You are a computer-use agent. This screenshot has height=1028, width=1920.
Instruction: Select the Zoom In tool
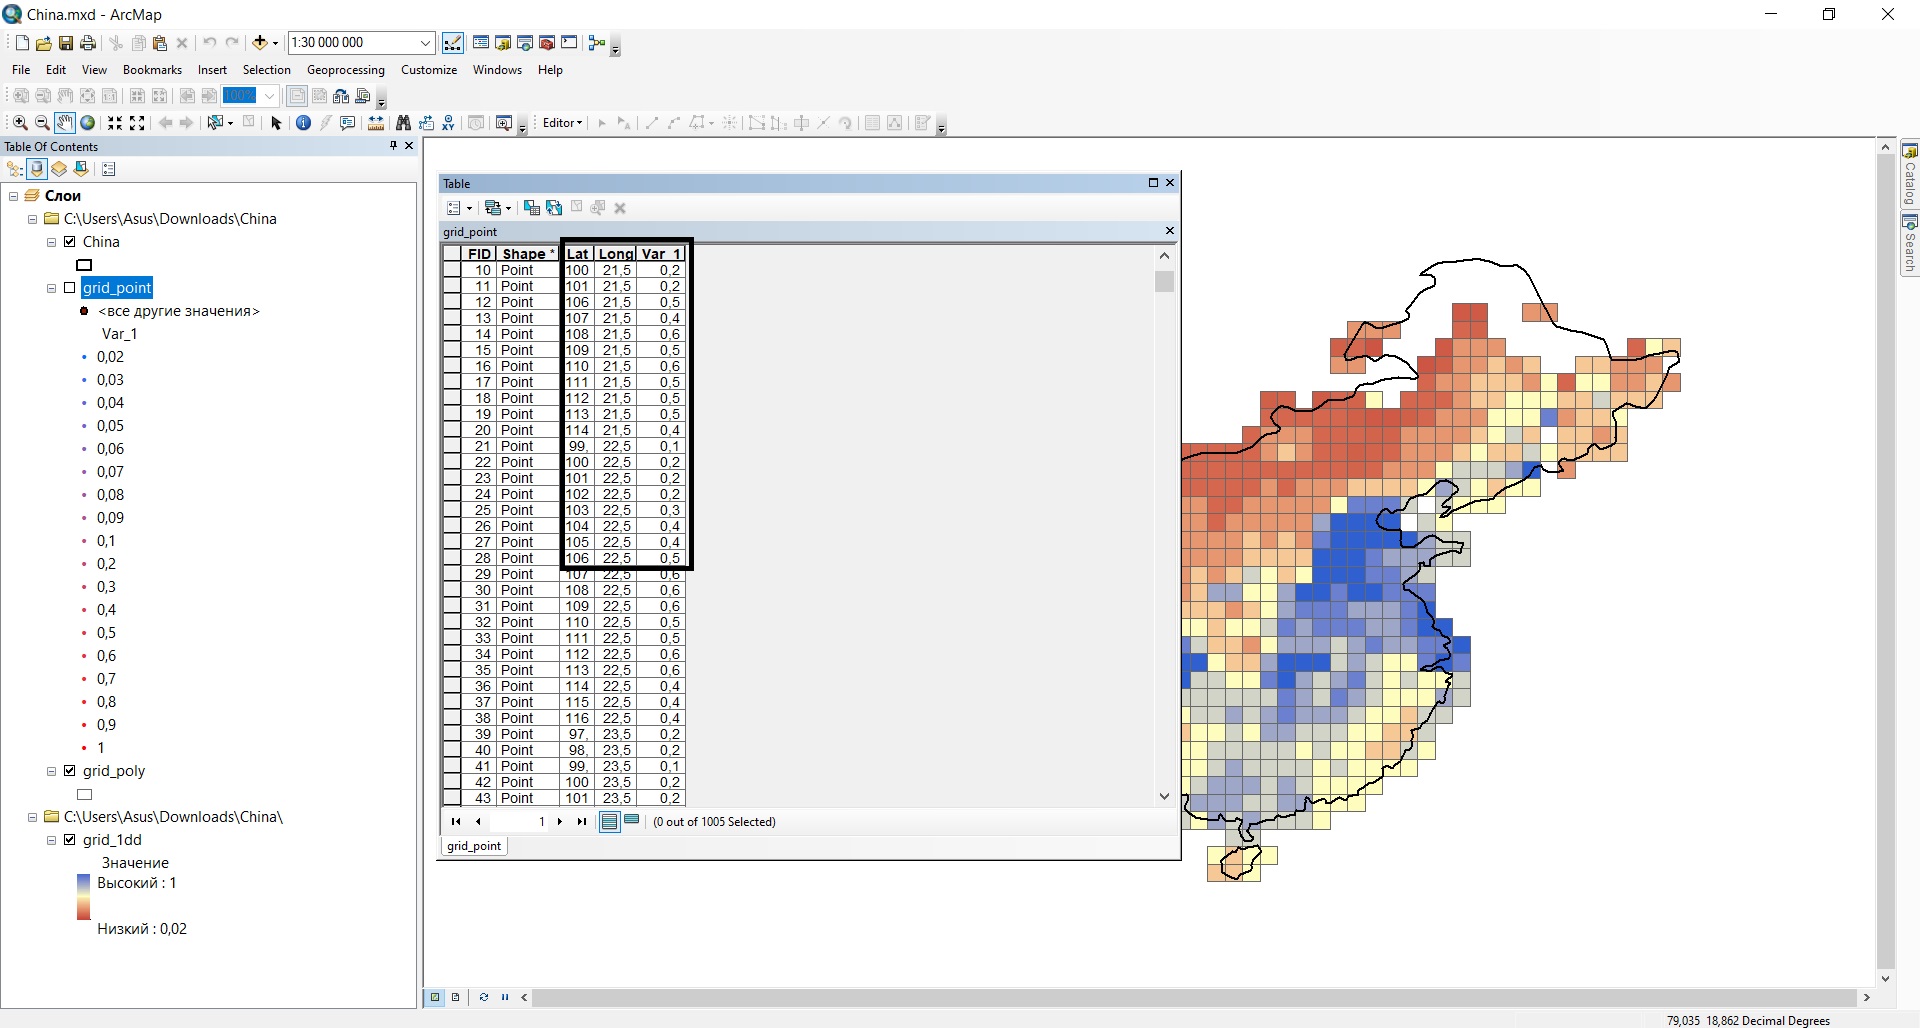click(x=20, y=123)
